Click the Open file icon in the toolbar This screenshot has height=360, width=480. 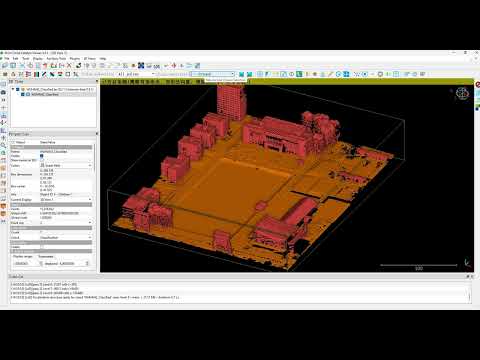click(5, 66)
